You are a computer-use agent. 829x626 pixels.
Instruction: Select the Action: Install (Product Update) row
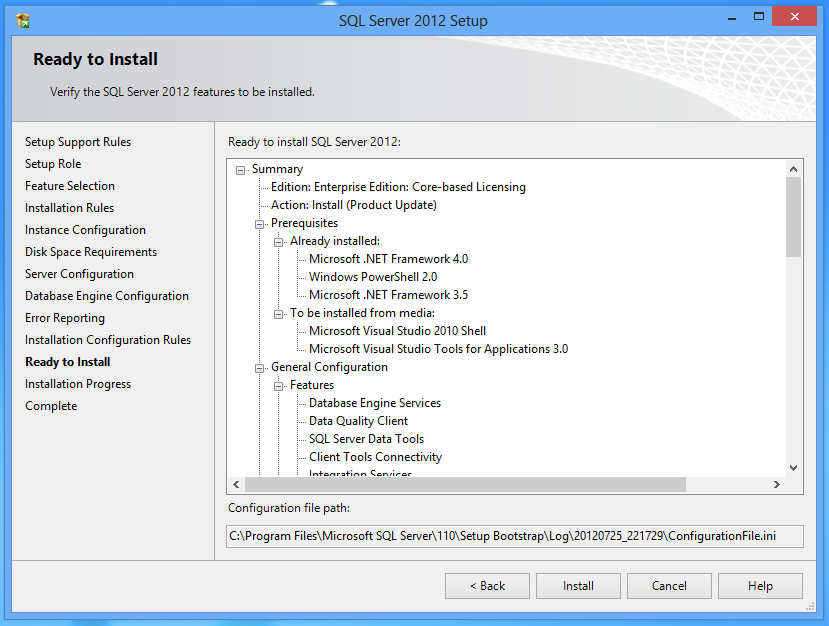[x=354, y=205]
